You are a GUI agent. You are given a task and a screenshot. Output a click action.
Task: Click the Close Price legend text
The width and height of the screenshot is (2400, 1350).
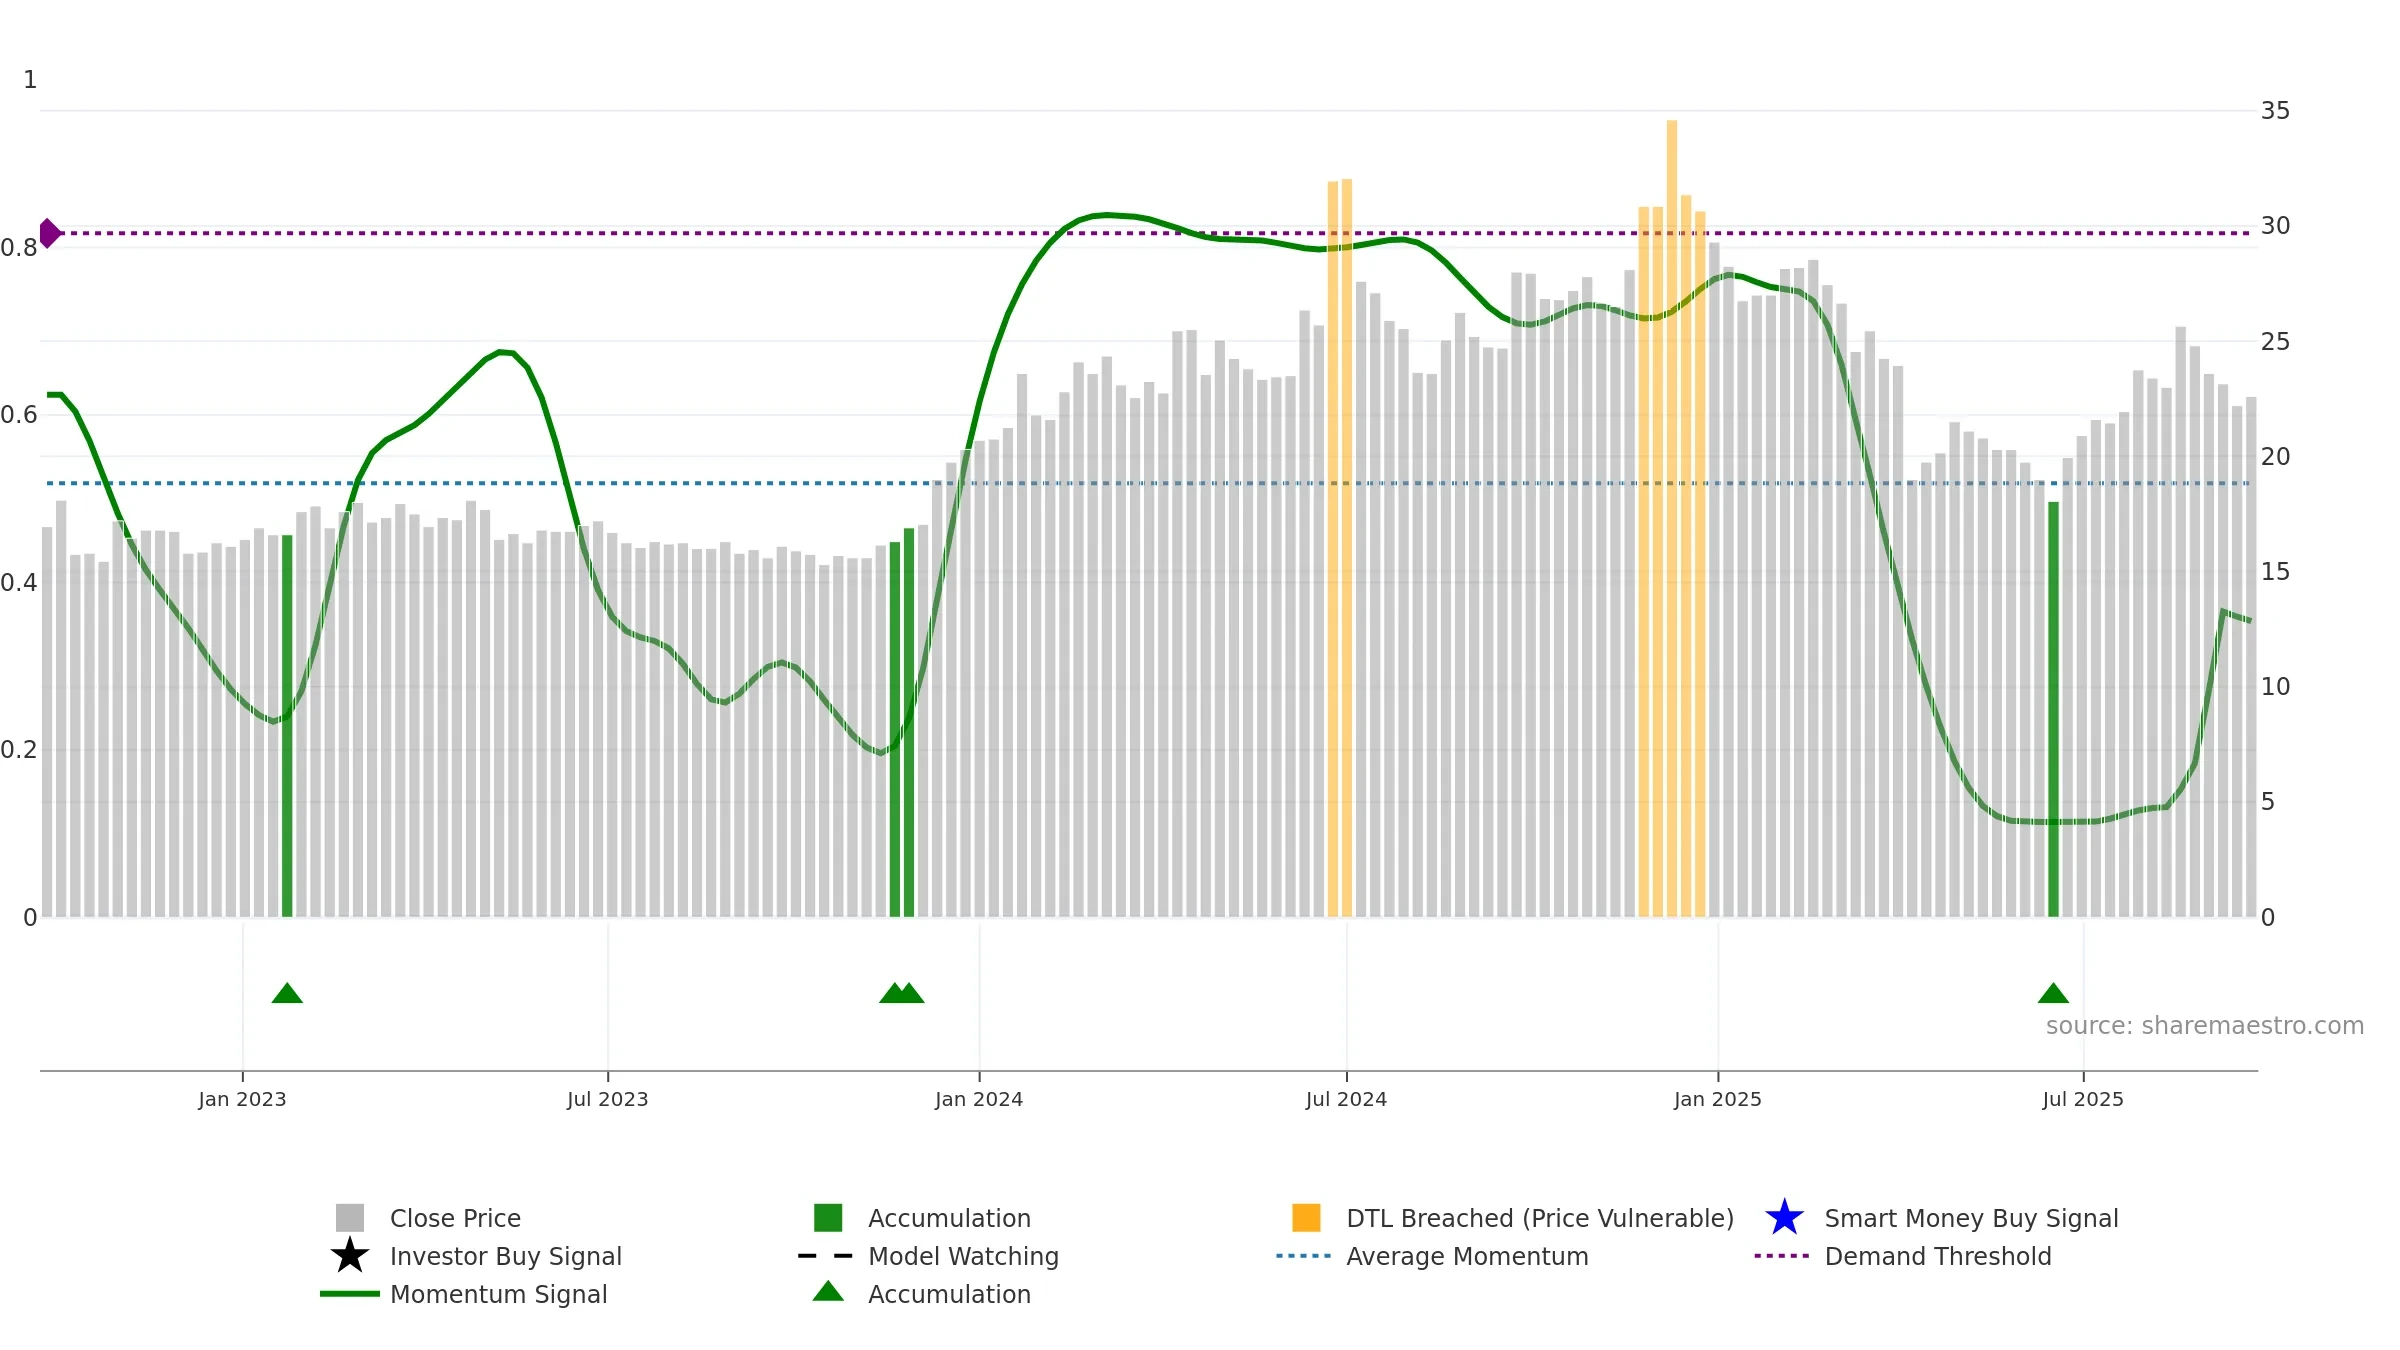455,1218
